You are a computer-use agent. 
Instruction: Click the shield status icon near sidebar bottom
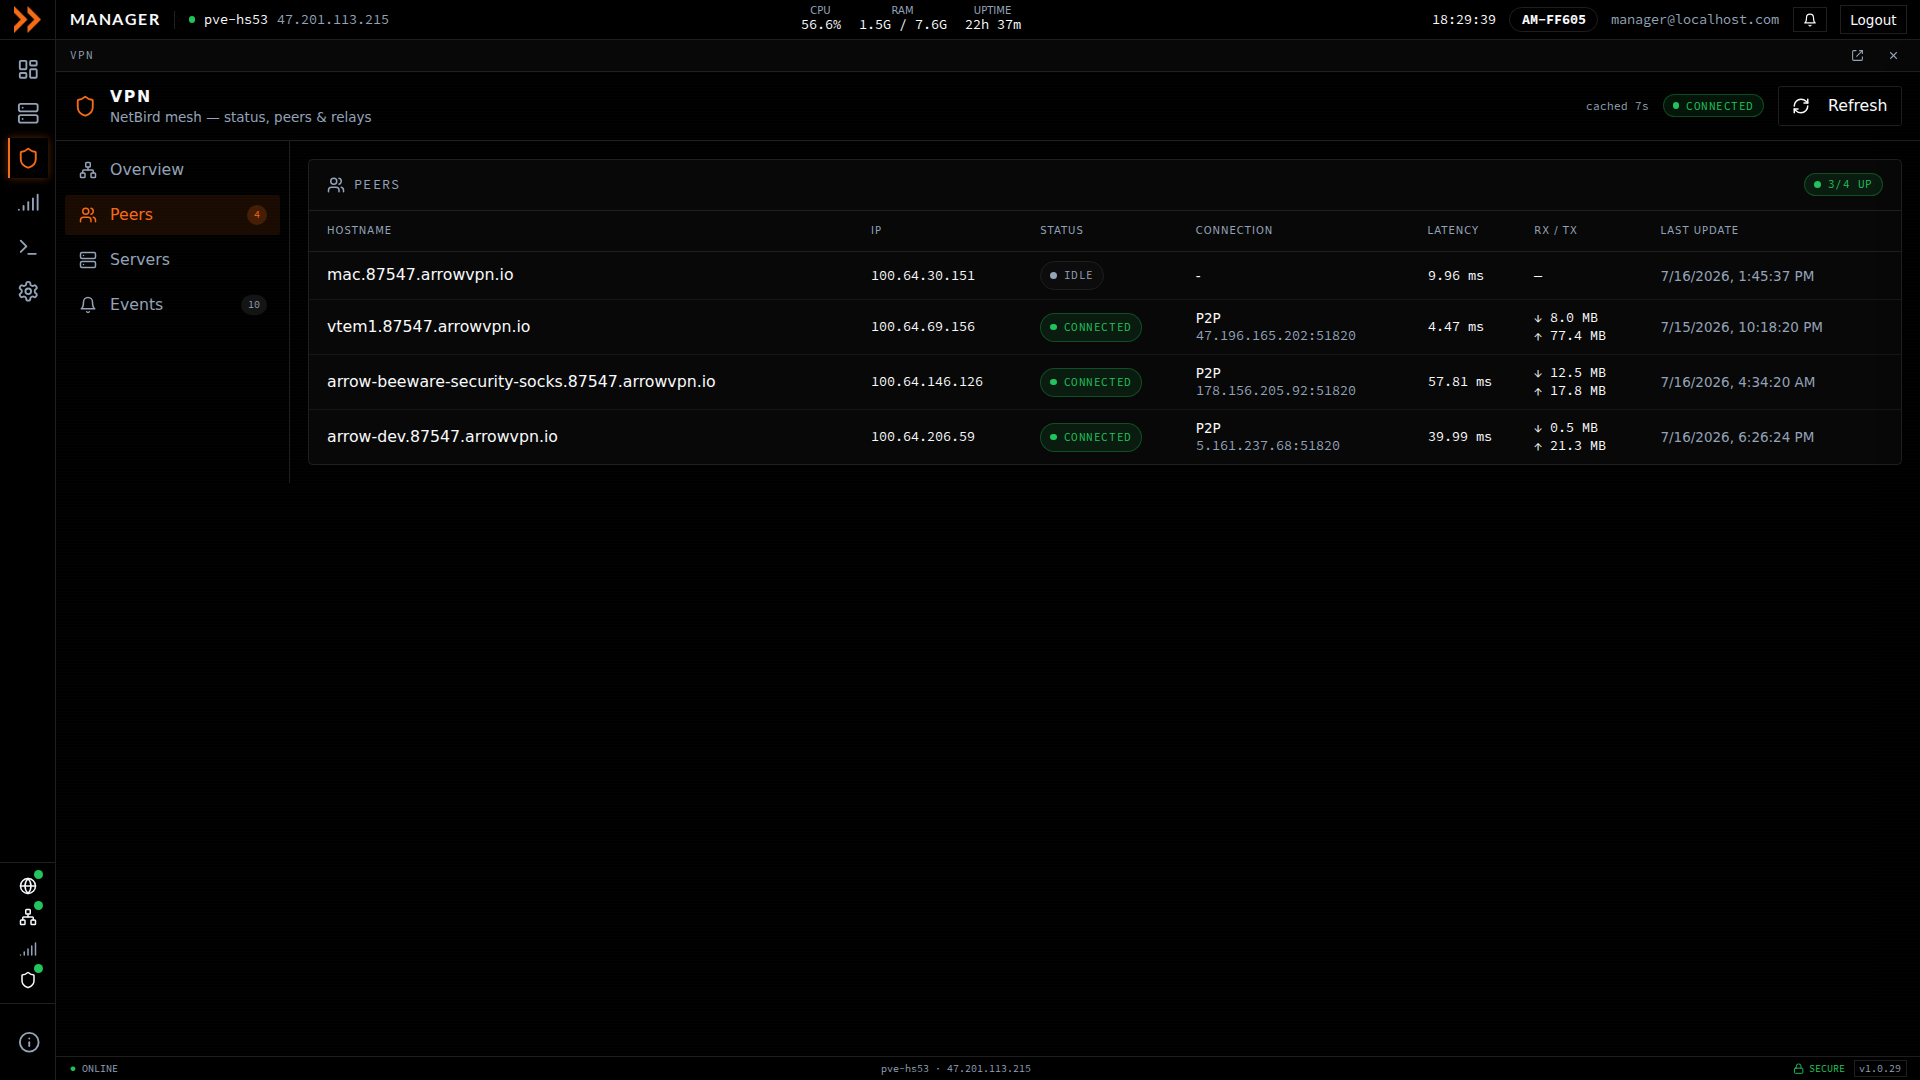point(28,980)
